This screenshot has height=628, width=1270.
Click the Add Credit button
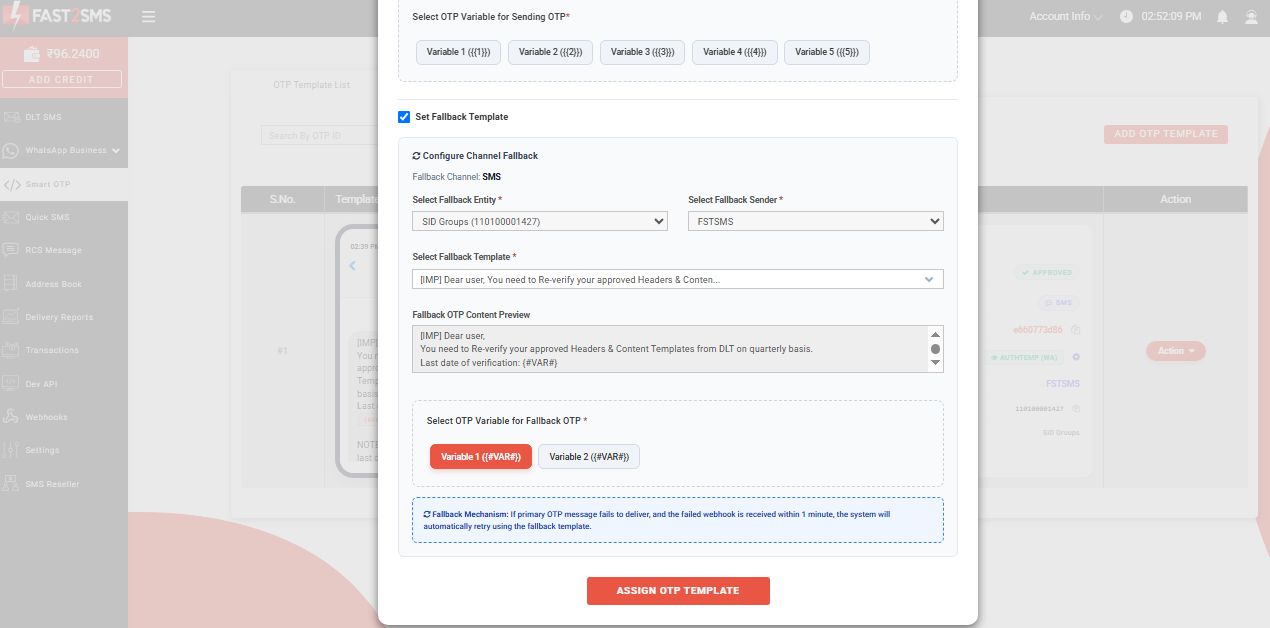click(x=62, y=79)
